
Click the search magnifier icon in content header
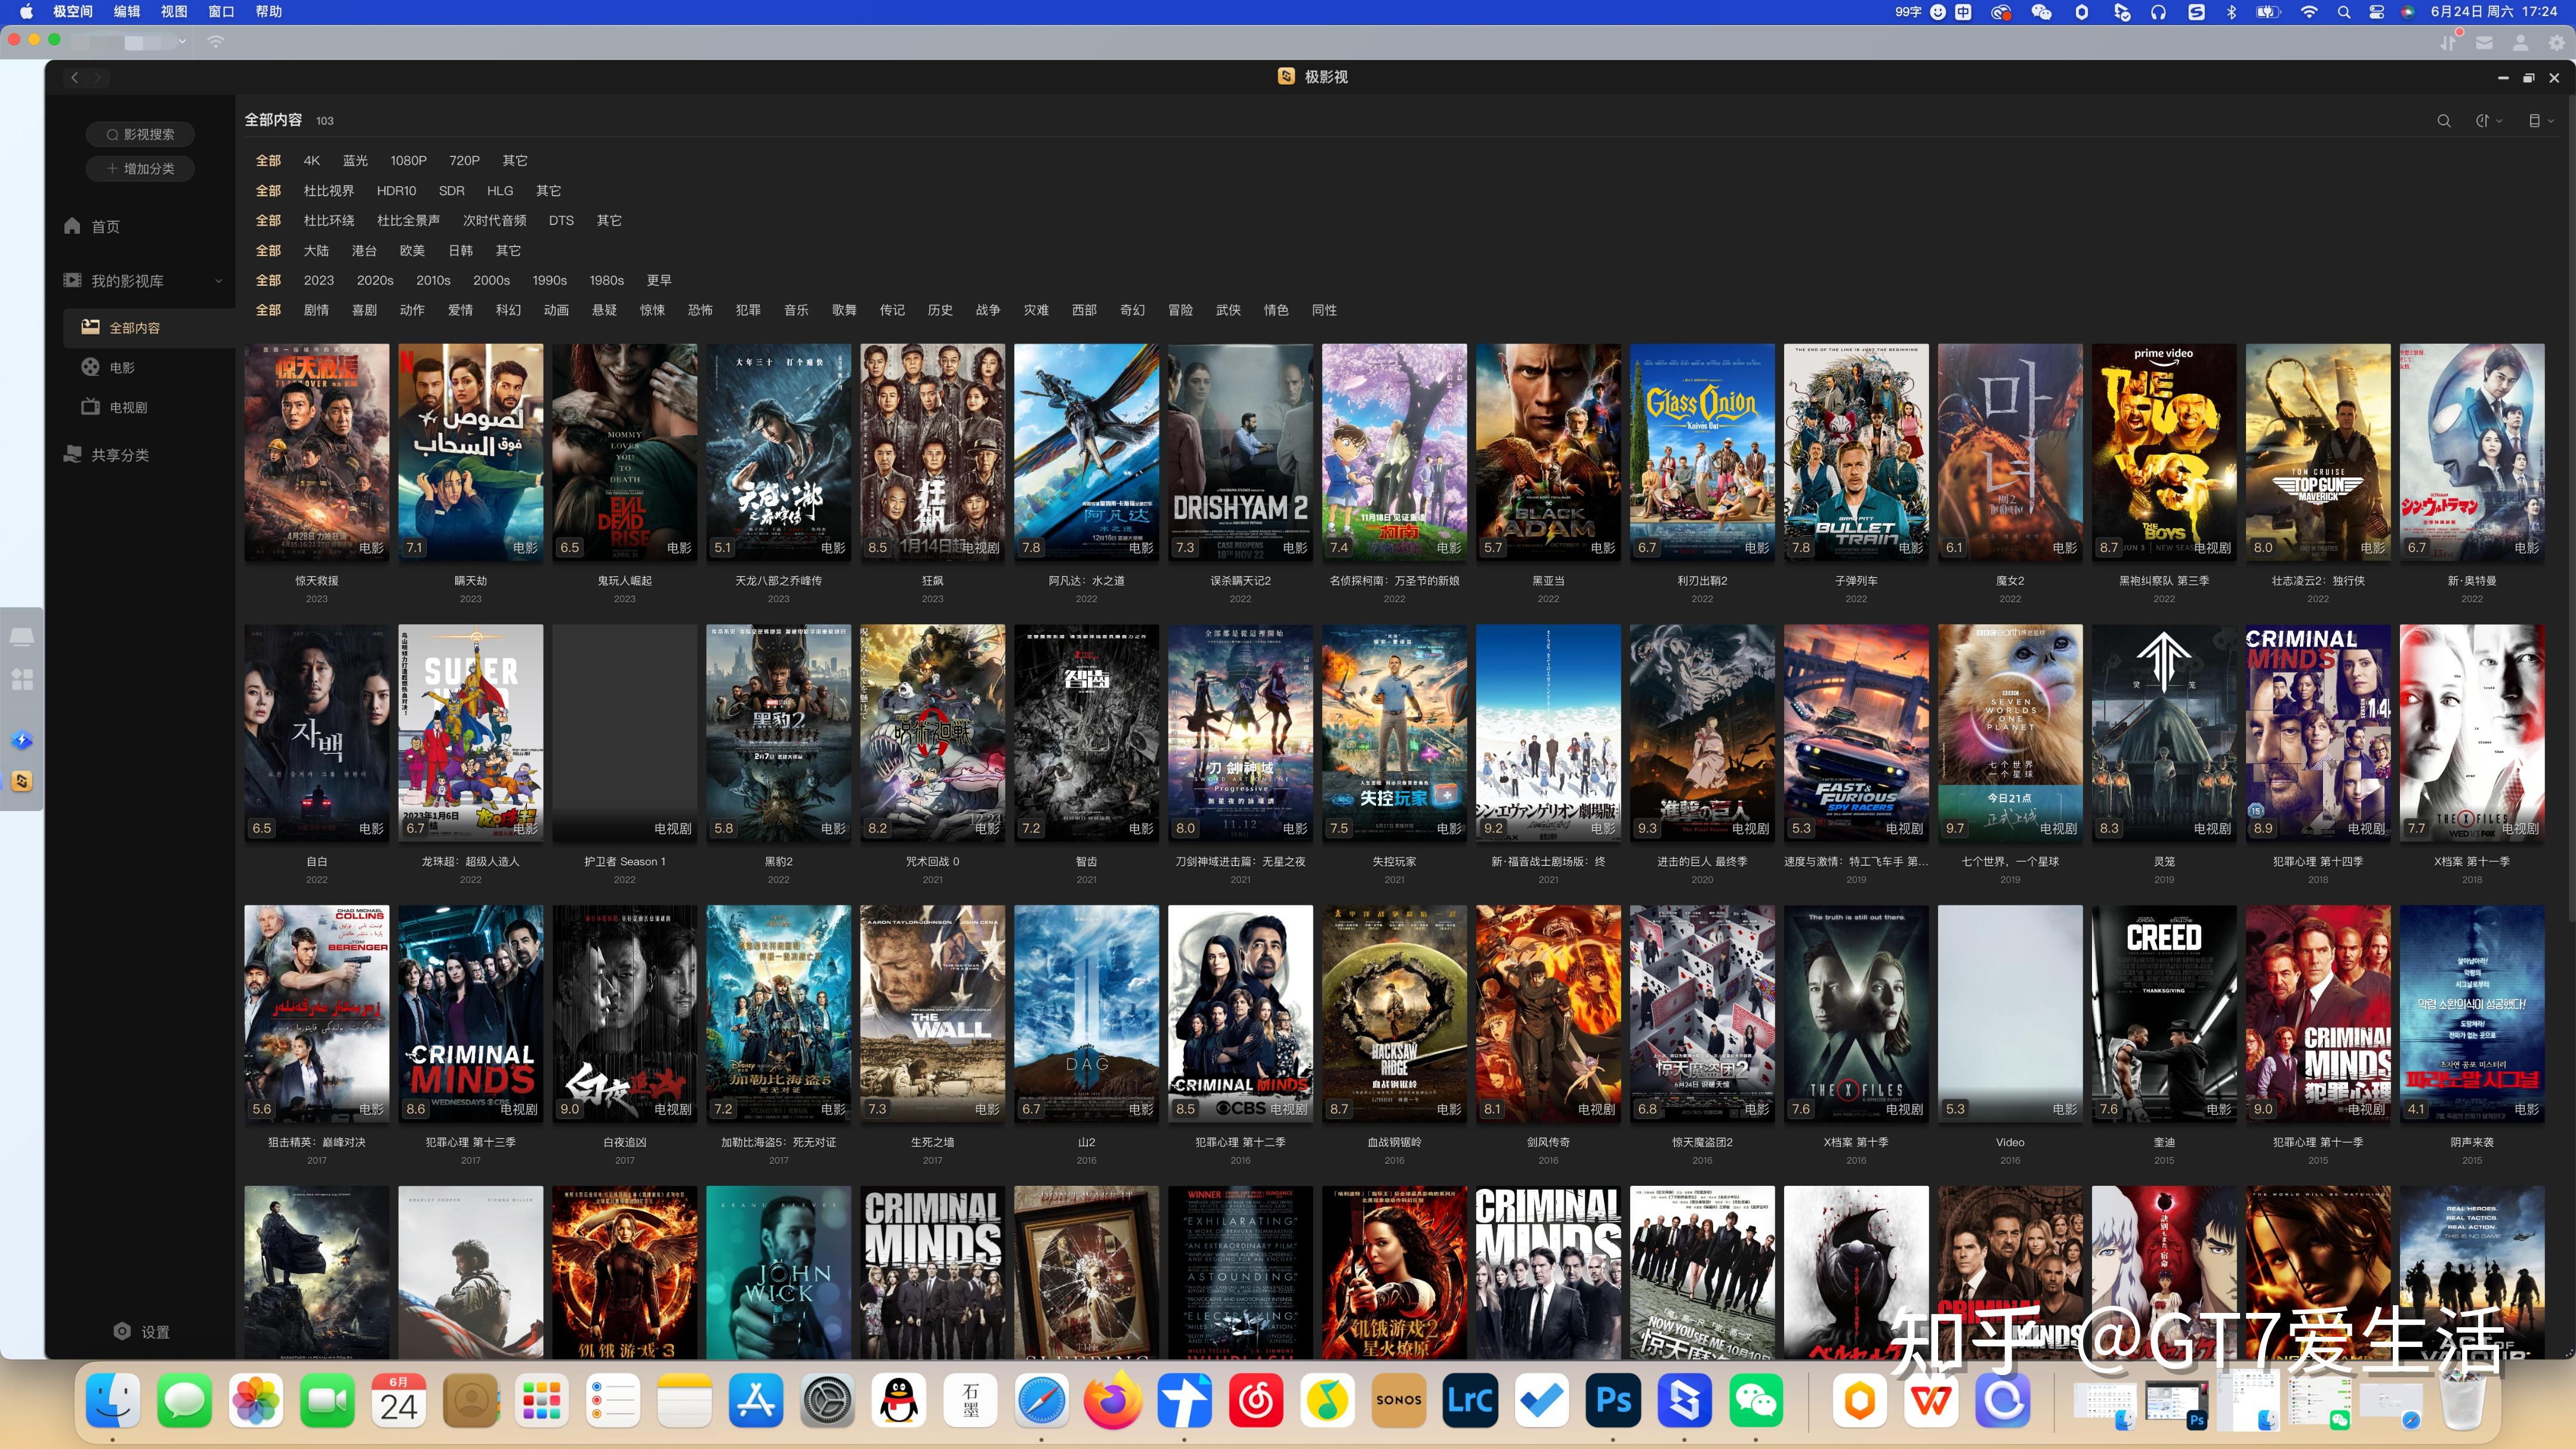2443,120
